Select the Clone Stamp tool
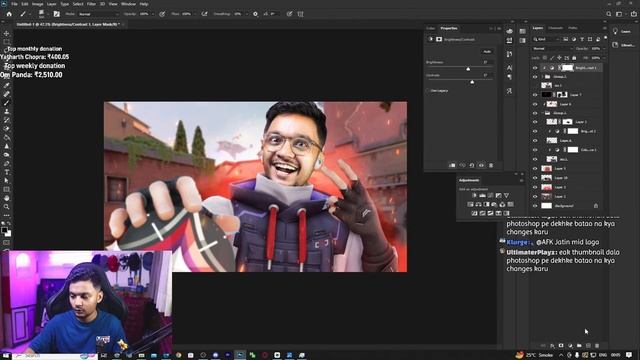Viewport: 640px width, 360px height. pos(6,111)
